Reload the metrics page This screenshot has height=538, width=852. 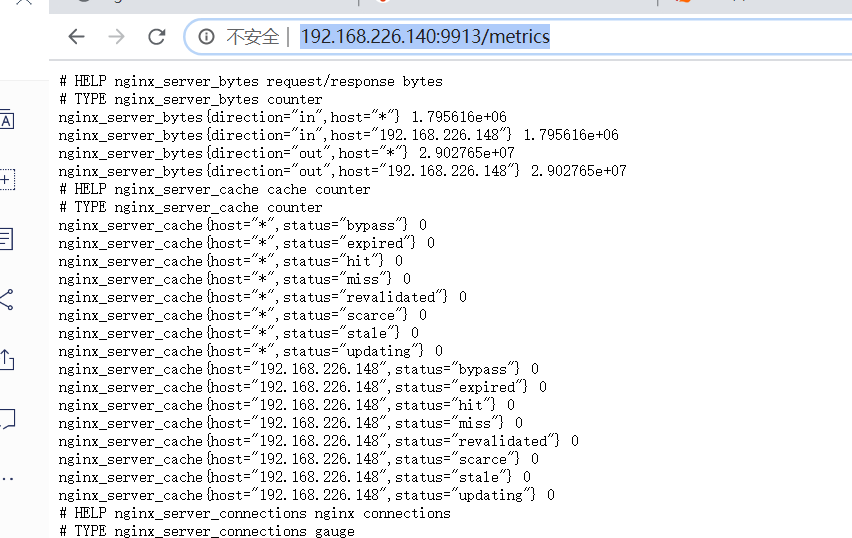tap(156, 37)
